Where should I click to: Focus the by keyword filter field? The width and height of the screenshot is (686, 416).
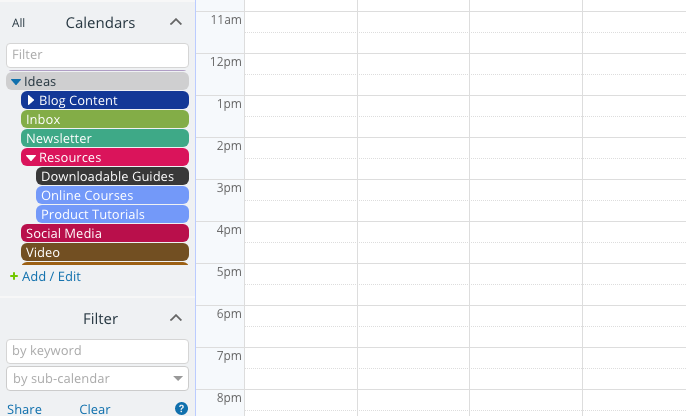pyautogui.click(x=98, y=351)
